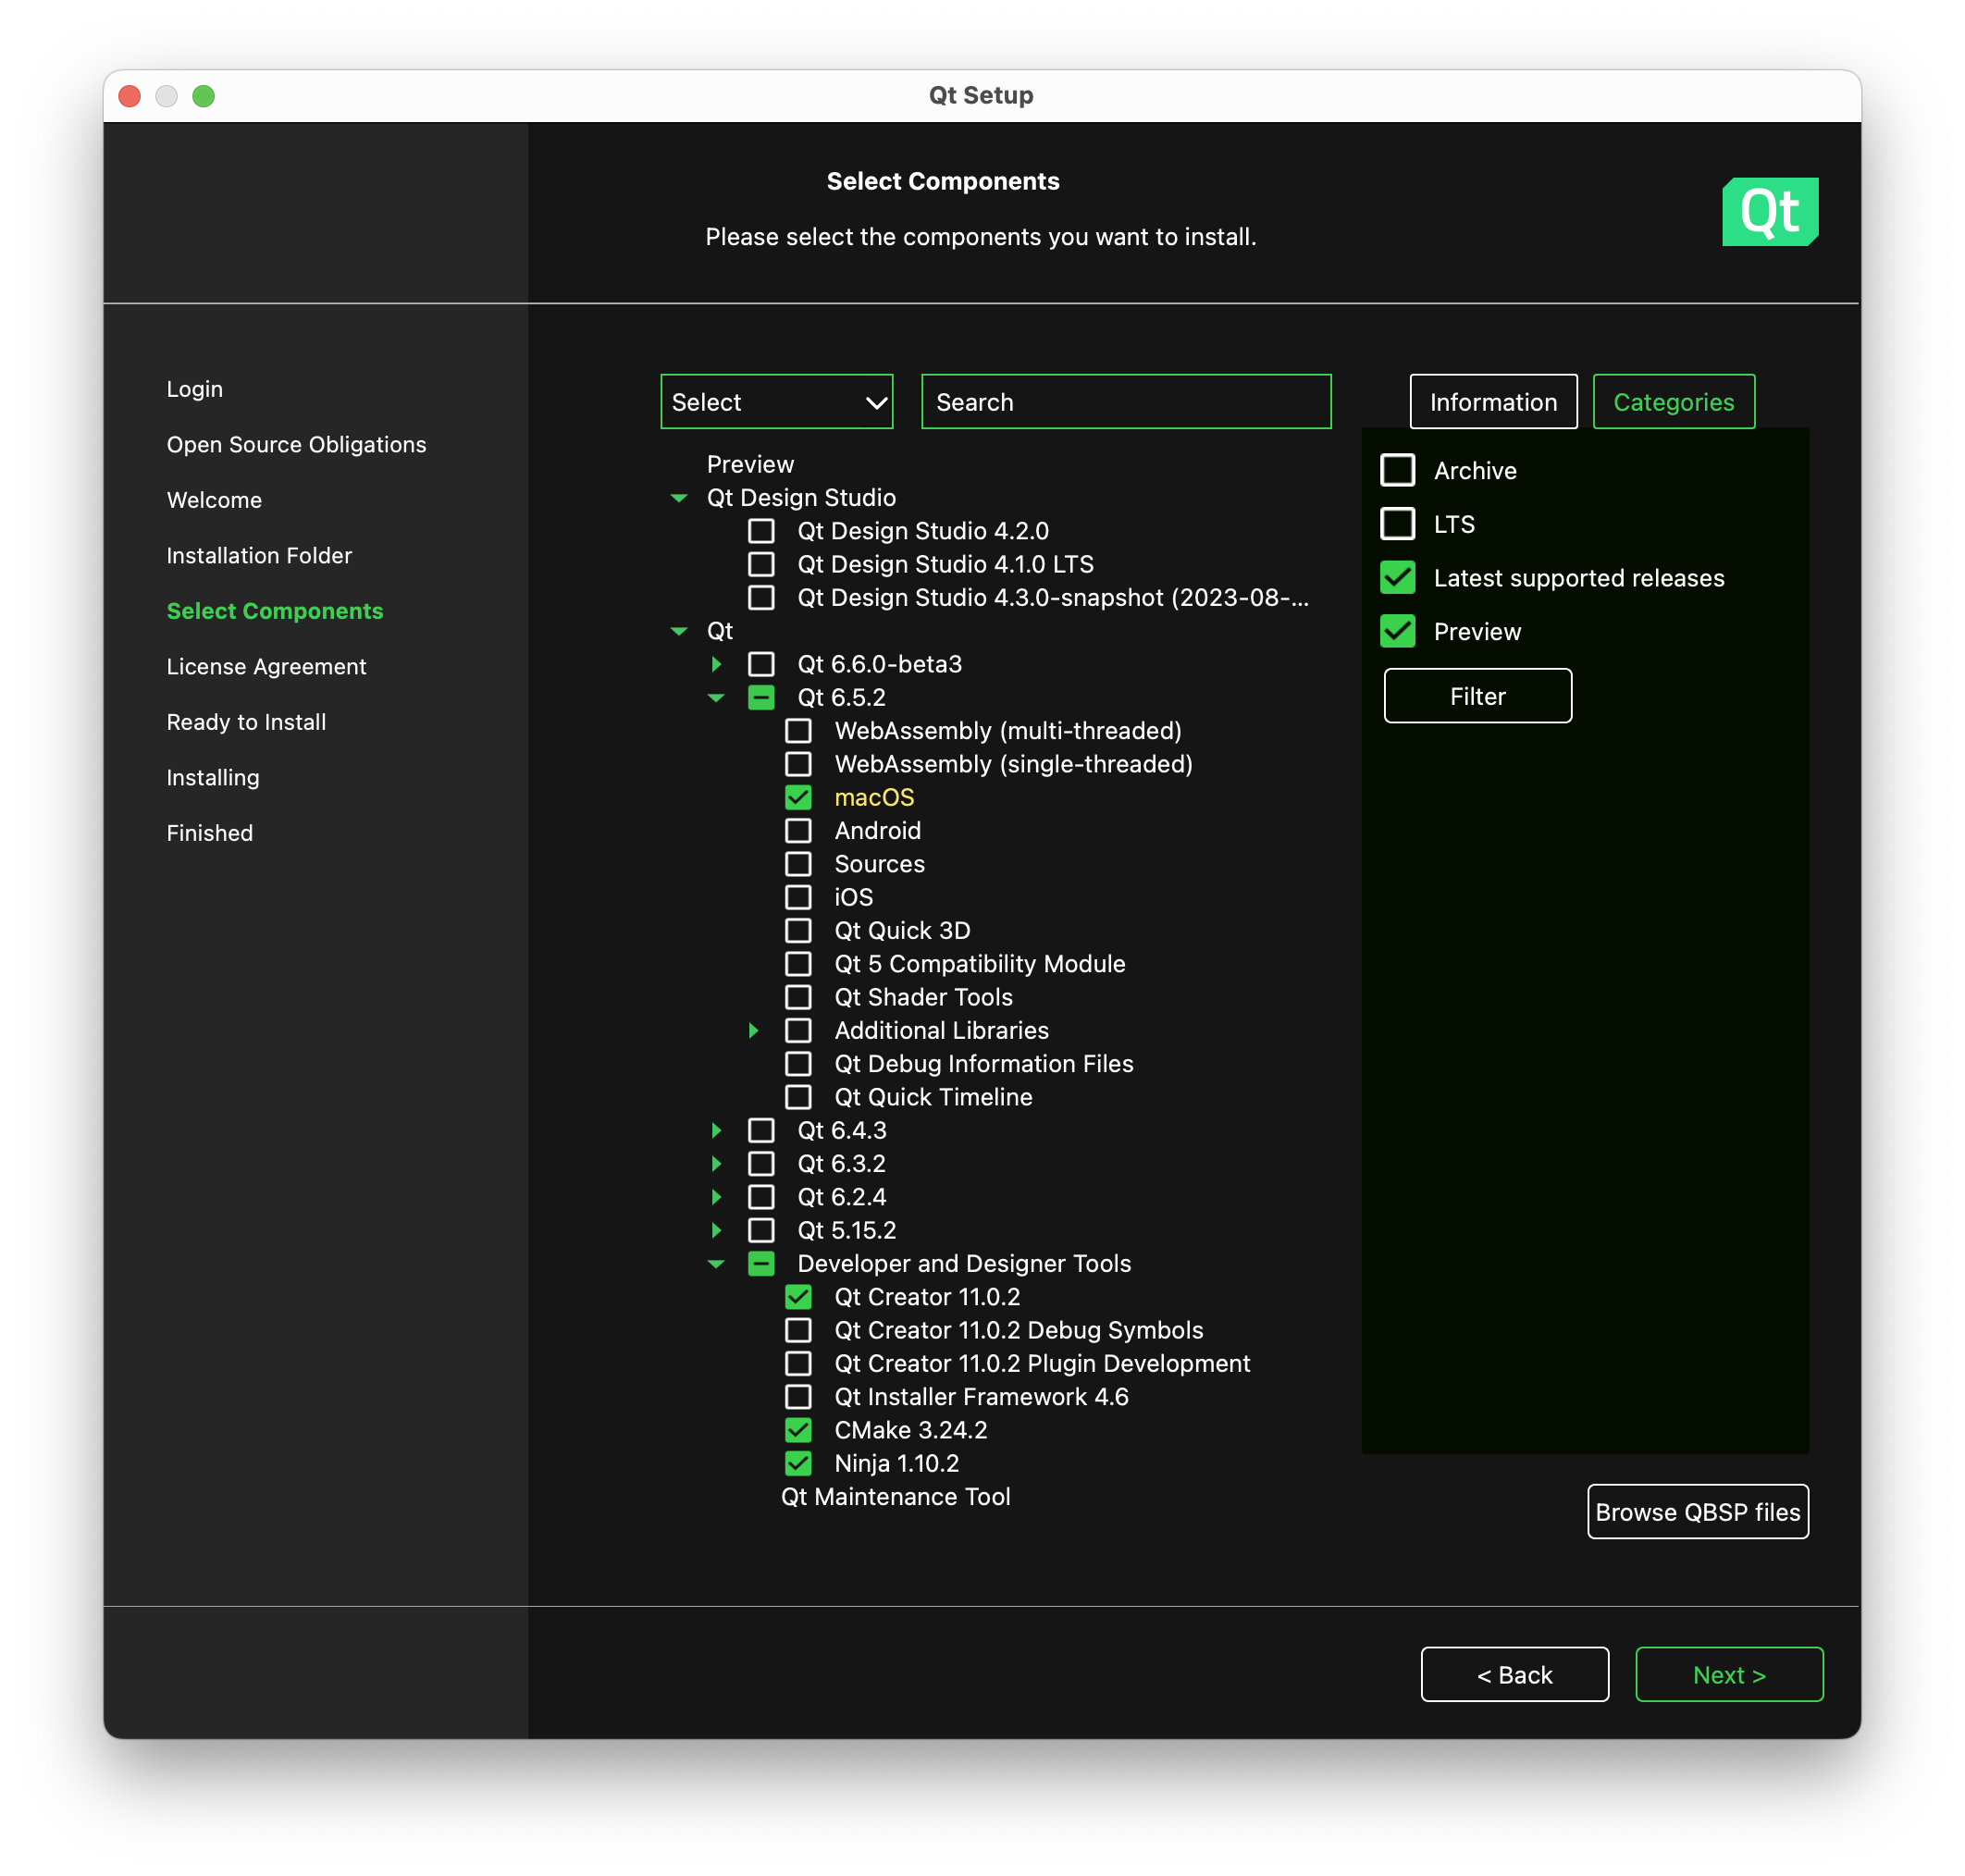This screenshot has width=1965, height=1876.
Task: Click the Filter button
Action: coord(1477,696)
